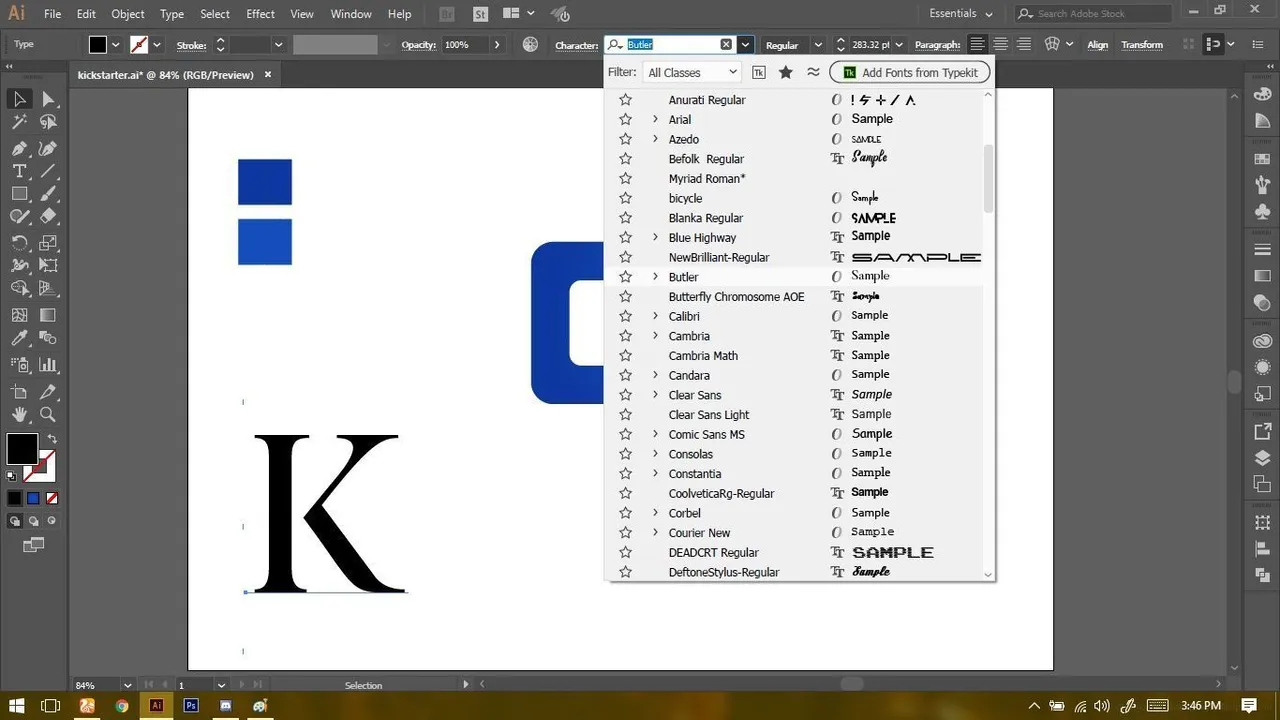This screenshot has width=1280, height=720.
Task: Choose the Column Graph tool
Action: click(x=48, y=365)
